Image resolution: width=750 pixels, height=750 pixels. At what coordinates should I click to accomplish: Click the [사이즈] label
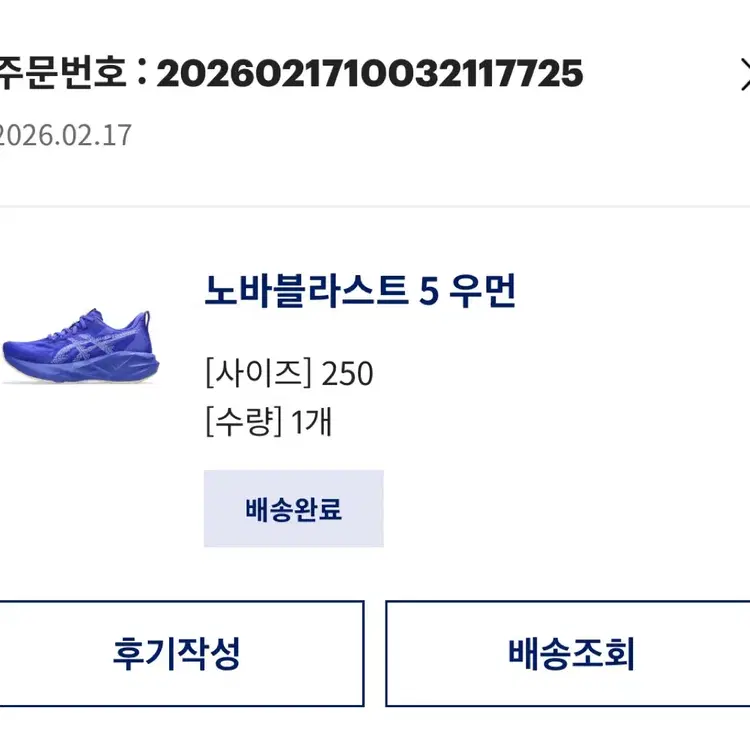(x=257, y=373)
